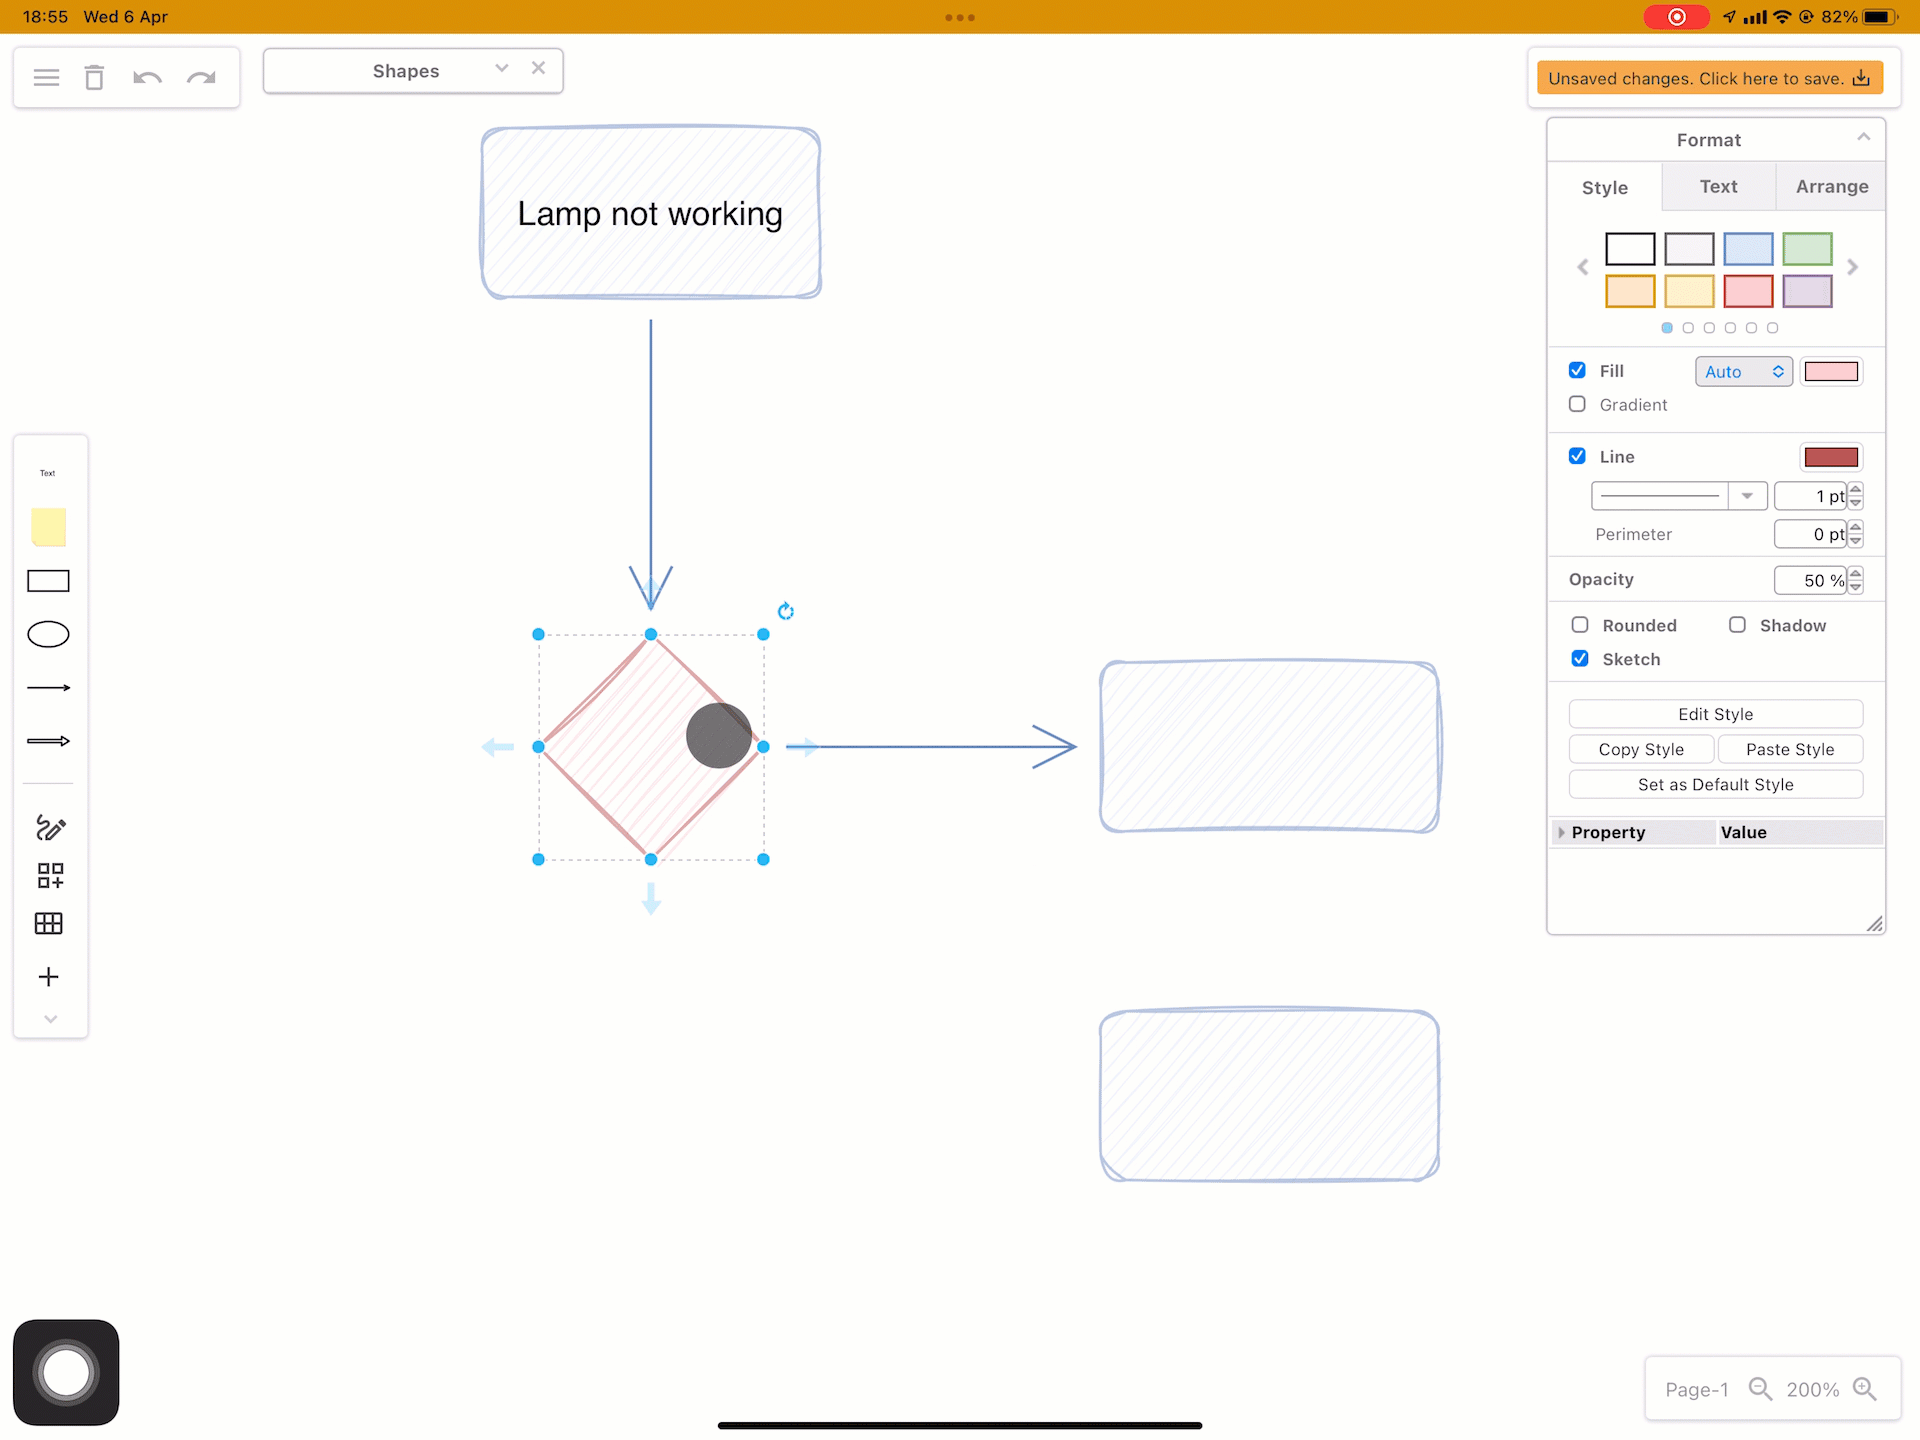Click the add new element plus icon
The image size is (1920, 1440).
pyautogui.click(x=50, y=976)
